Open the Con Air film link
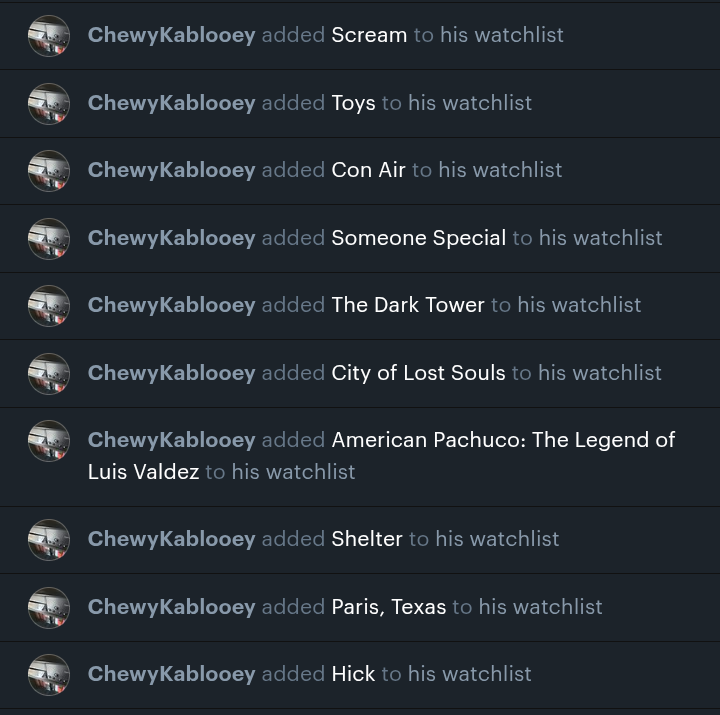Image resolution: width=720 pixels, height=715 pixels. pos(368,170)
